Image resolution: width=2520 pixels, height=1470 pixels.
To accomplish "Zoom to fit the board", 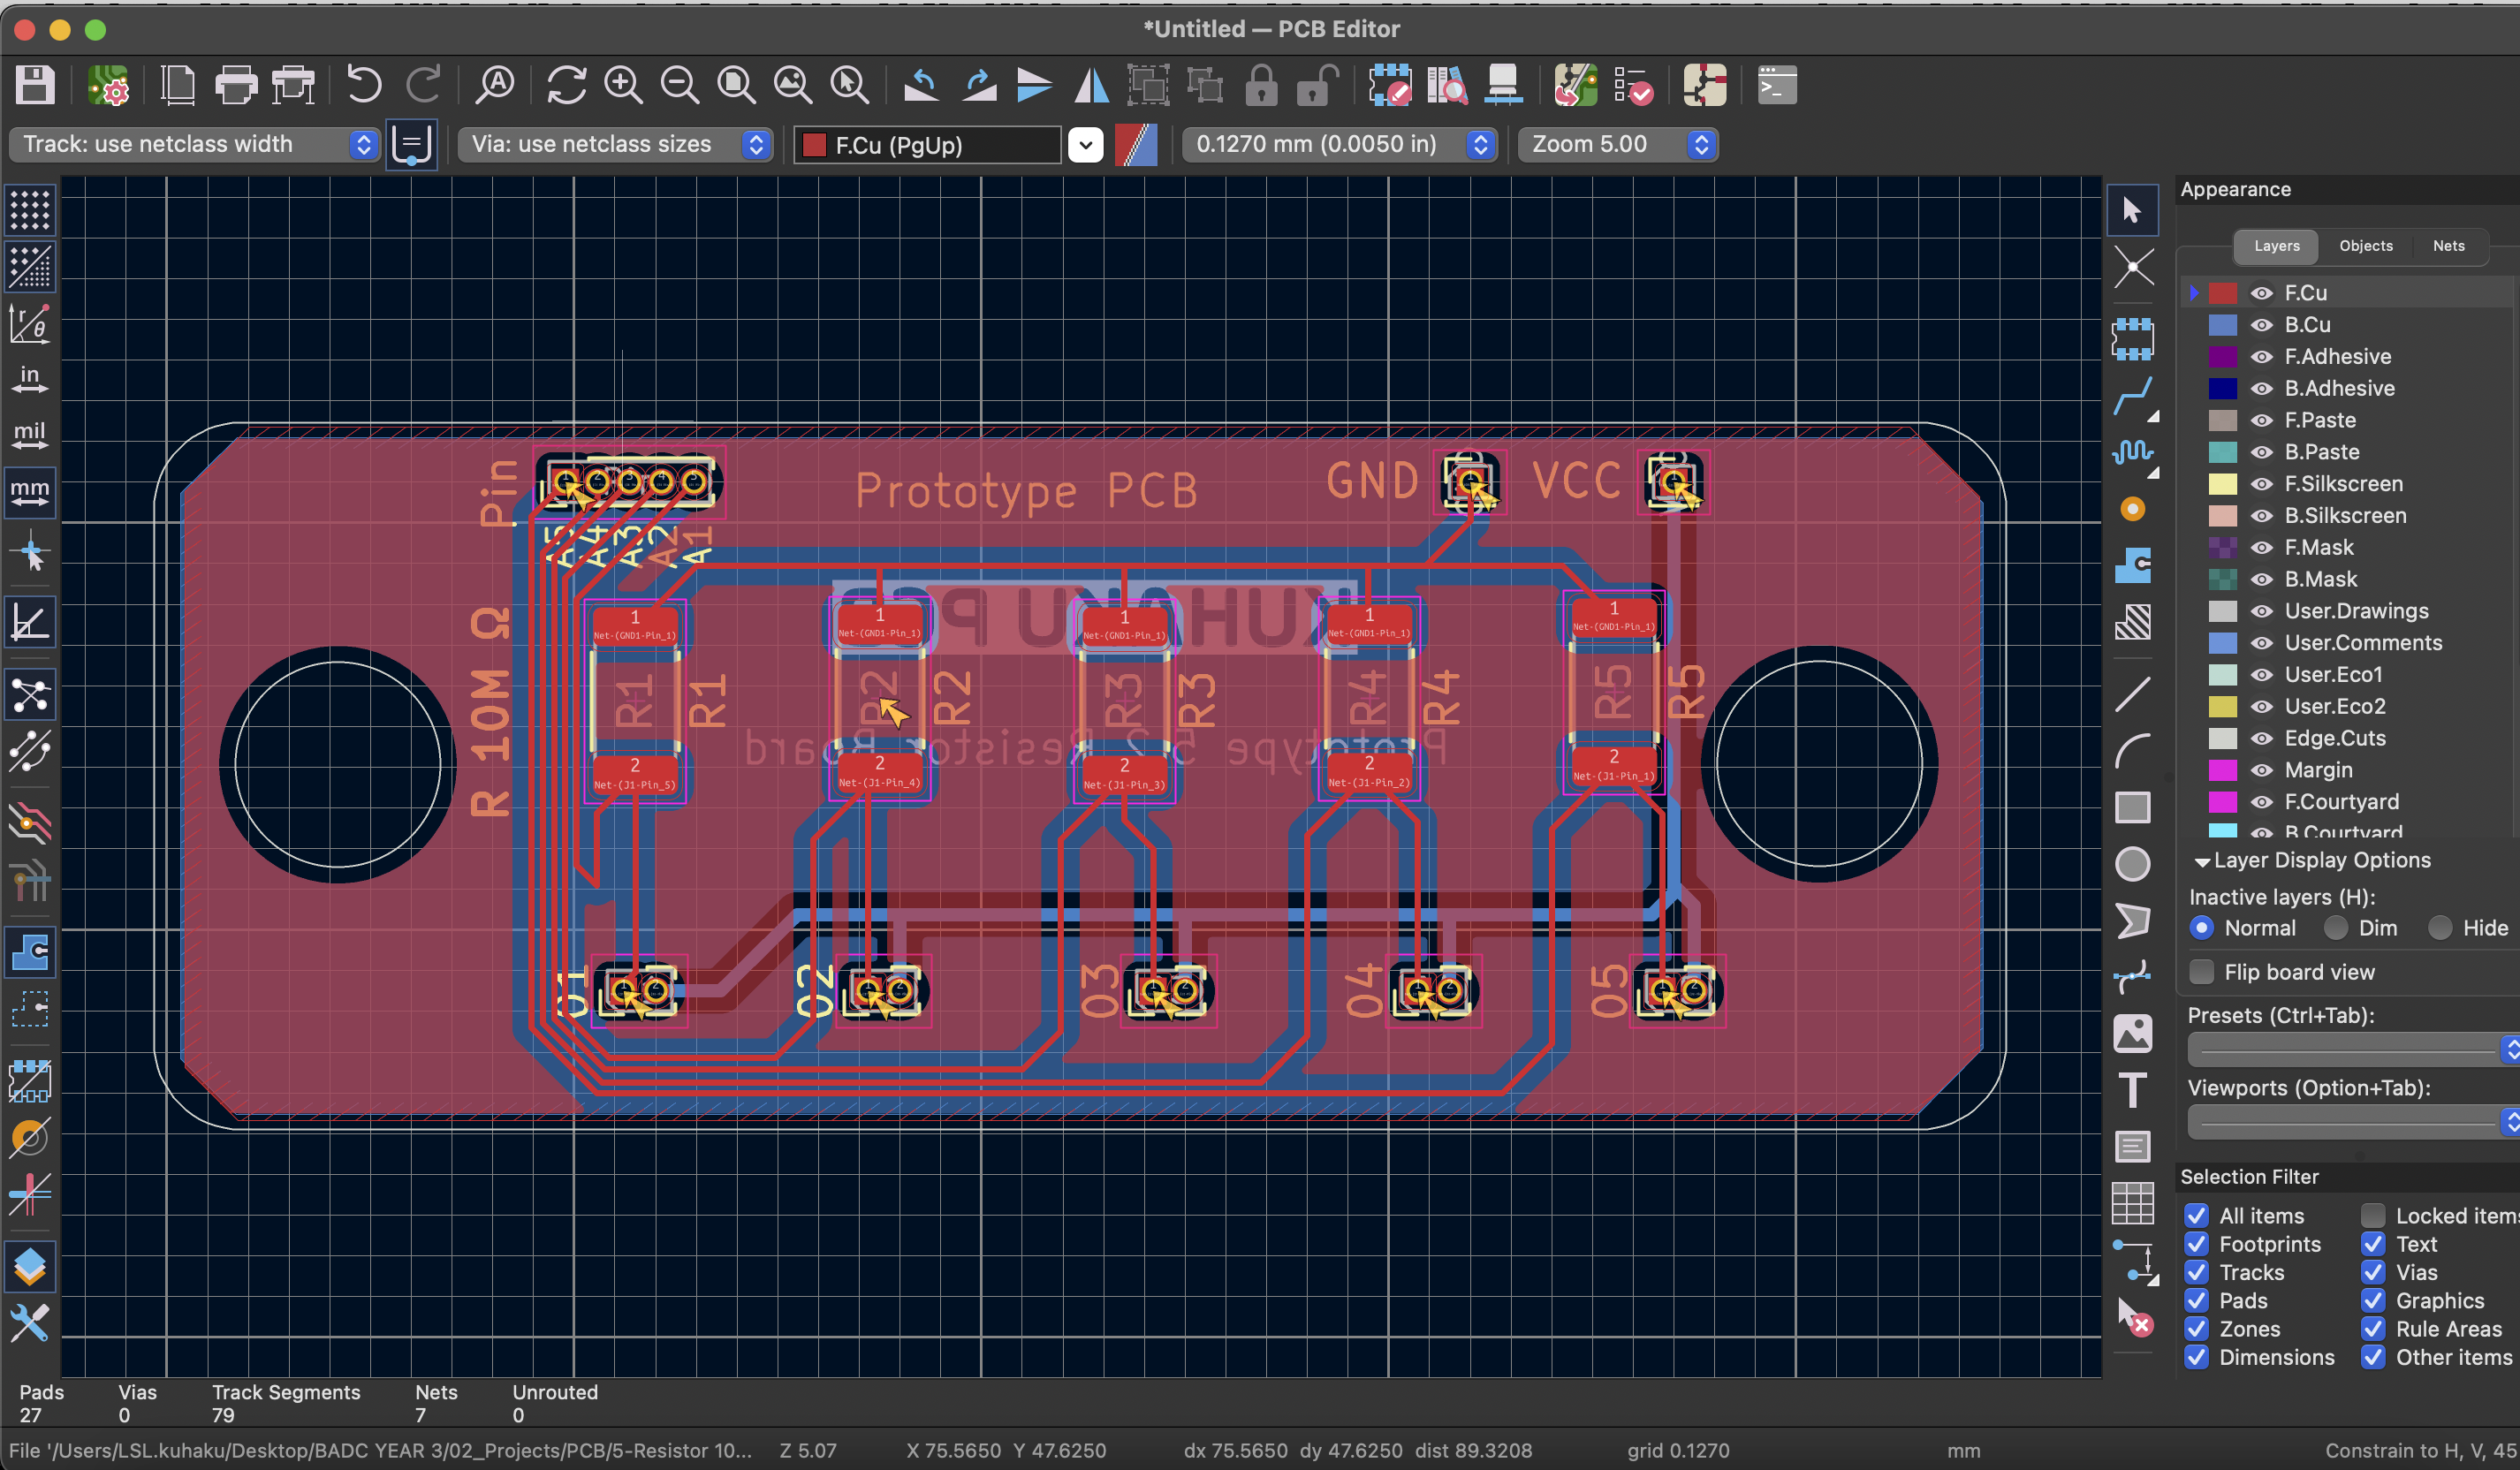I will click(x=737, y=85).
